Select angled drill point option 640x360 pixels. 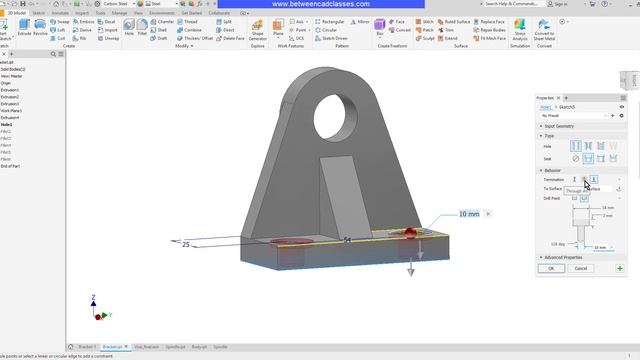(584, 198)
